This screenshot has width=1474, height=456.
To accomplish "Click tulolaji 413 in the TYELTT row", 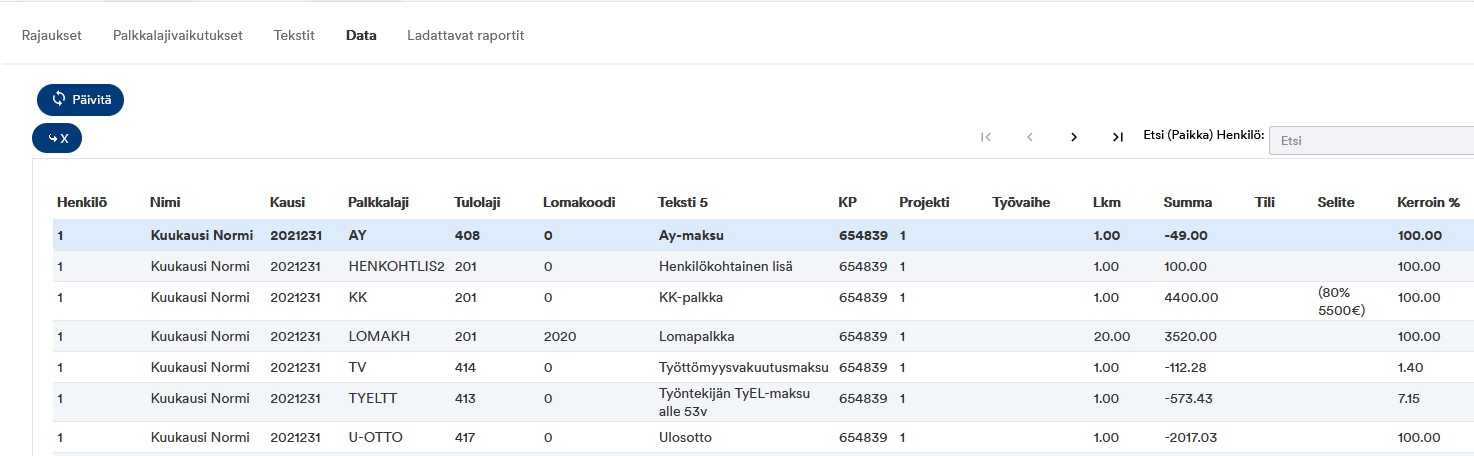I will 466,398.
